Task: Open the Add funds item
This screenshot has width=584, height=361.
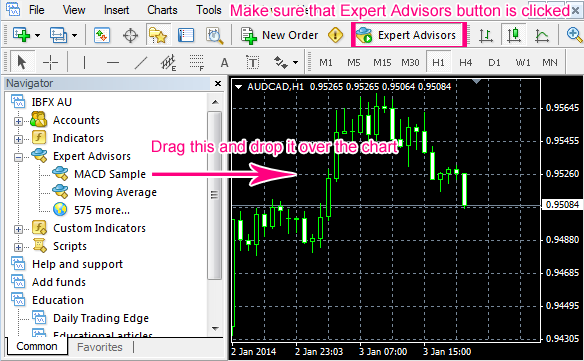Action: click(59, 282)
